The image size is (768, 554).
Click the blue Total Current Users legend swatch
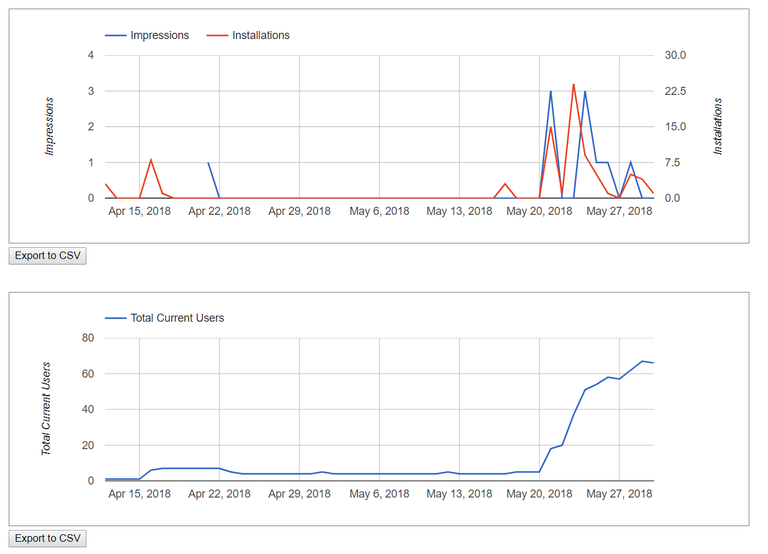click(116, 318)
